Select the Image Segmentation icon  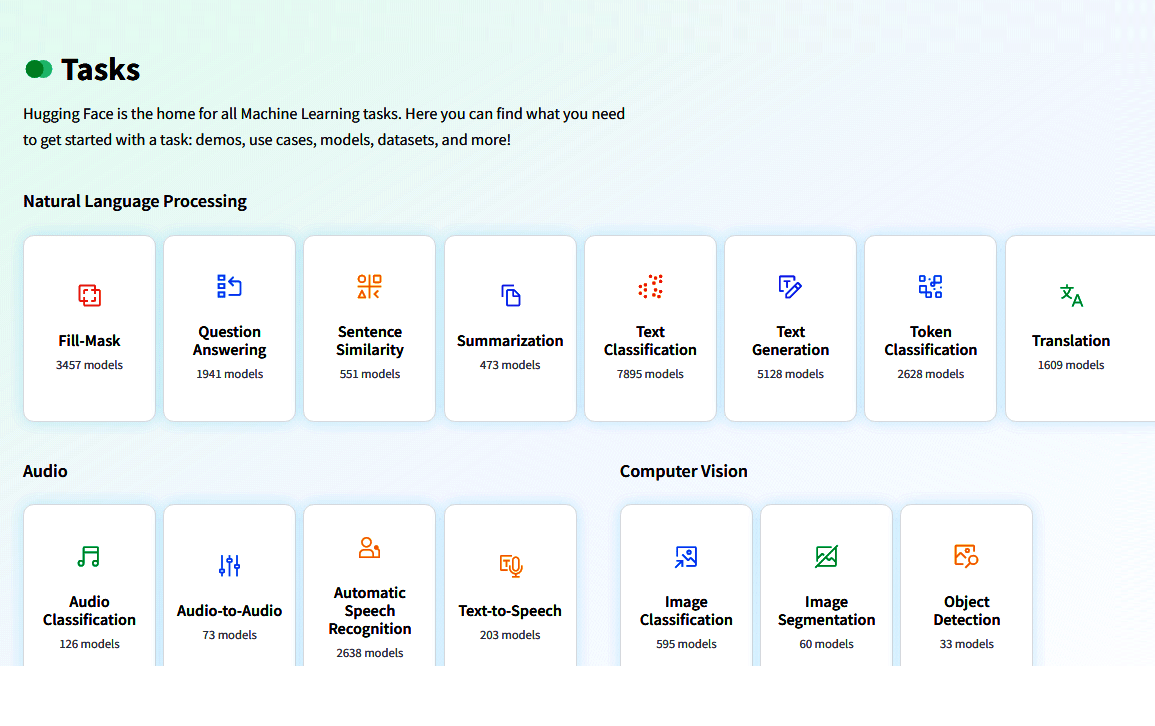click(x=826, y=557)
